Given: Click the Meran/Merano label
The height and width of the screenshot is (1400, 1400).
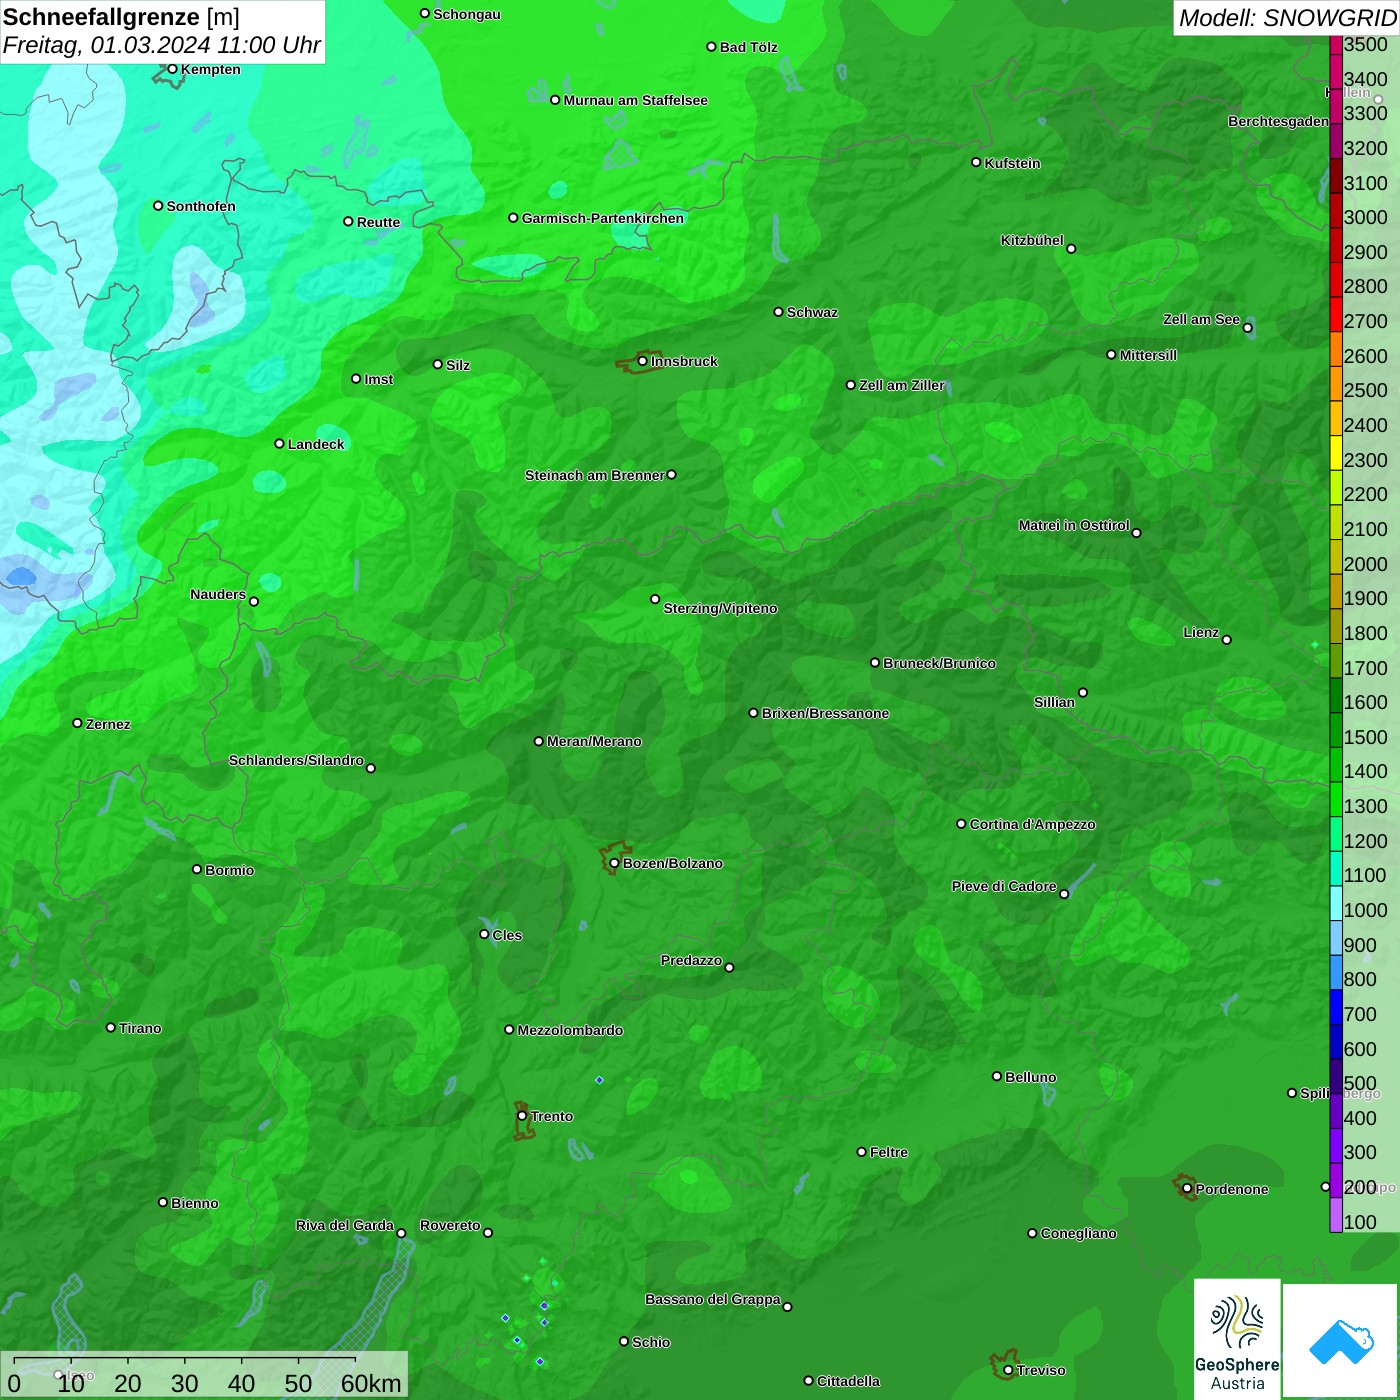Looking at the screenshot, I should point(595,741).
